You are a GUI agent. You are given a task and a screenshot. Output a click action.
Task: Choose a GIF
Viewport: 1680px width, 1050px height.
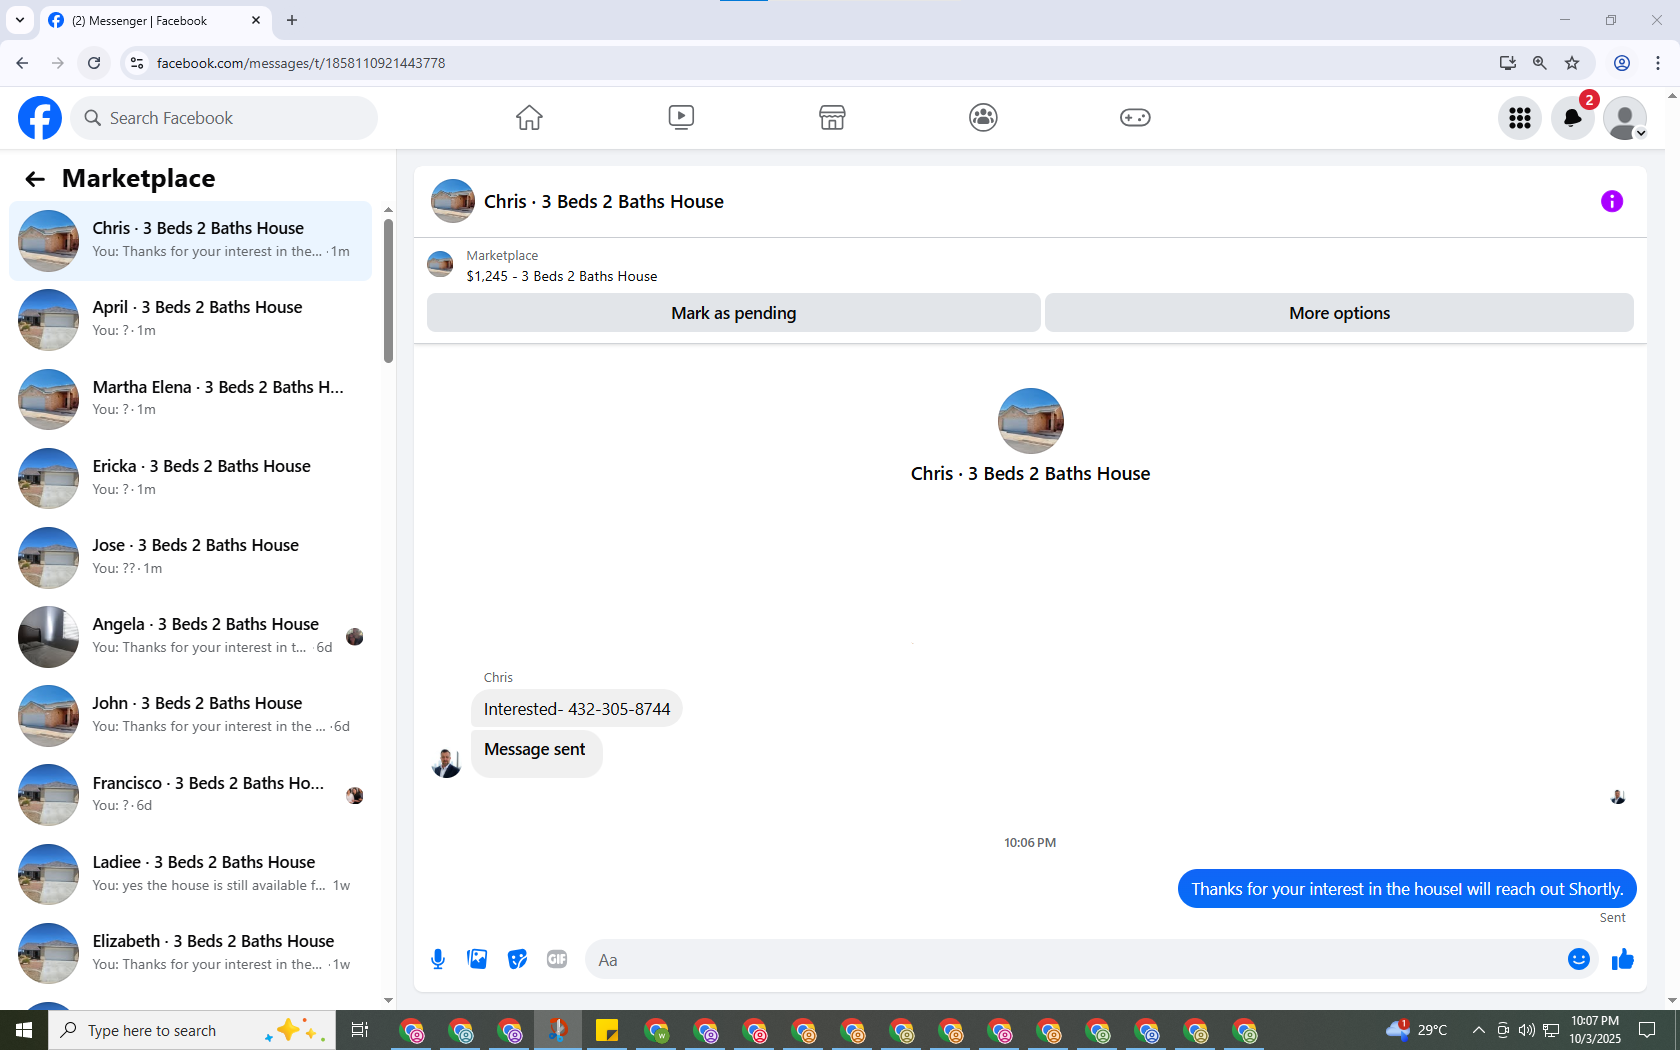click(x=557, y=960)
